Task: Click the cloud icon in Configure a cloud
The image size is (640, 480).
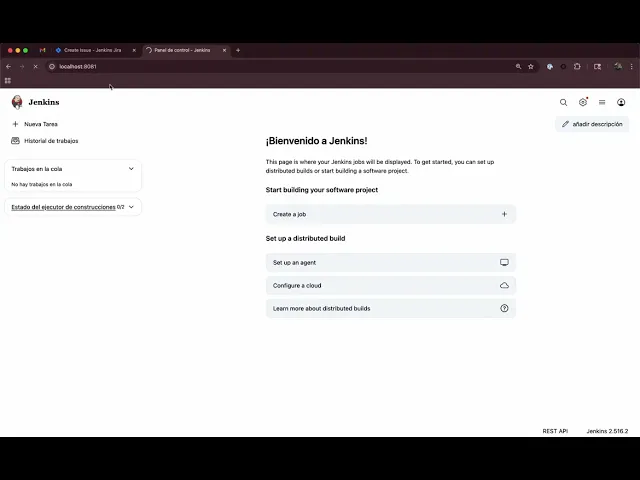Action: pos(504,286)
